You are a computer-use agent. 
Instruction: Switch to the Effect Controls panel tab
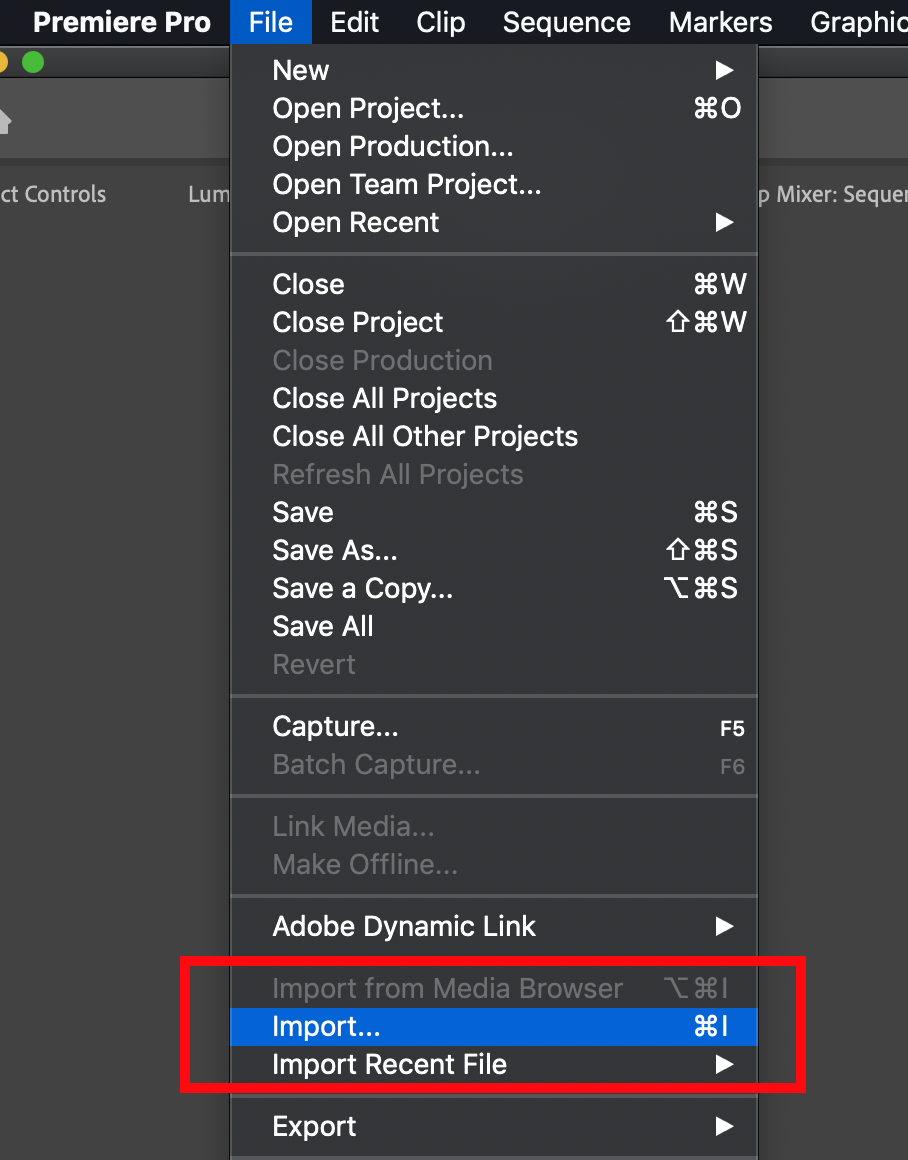click(53, 195)
